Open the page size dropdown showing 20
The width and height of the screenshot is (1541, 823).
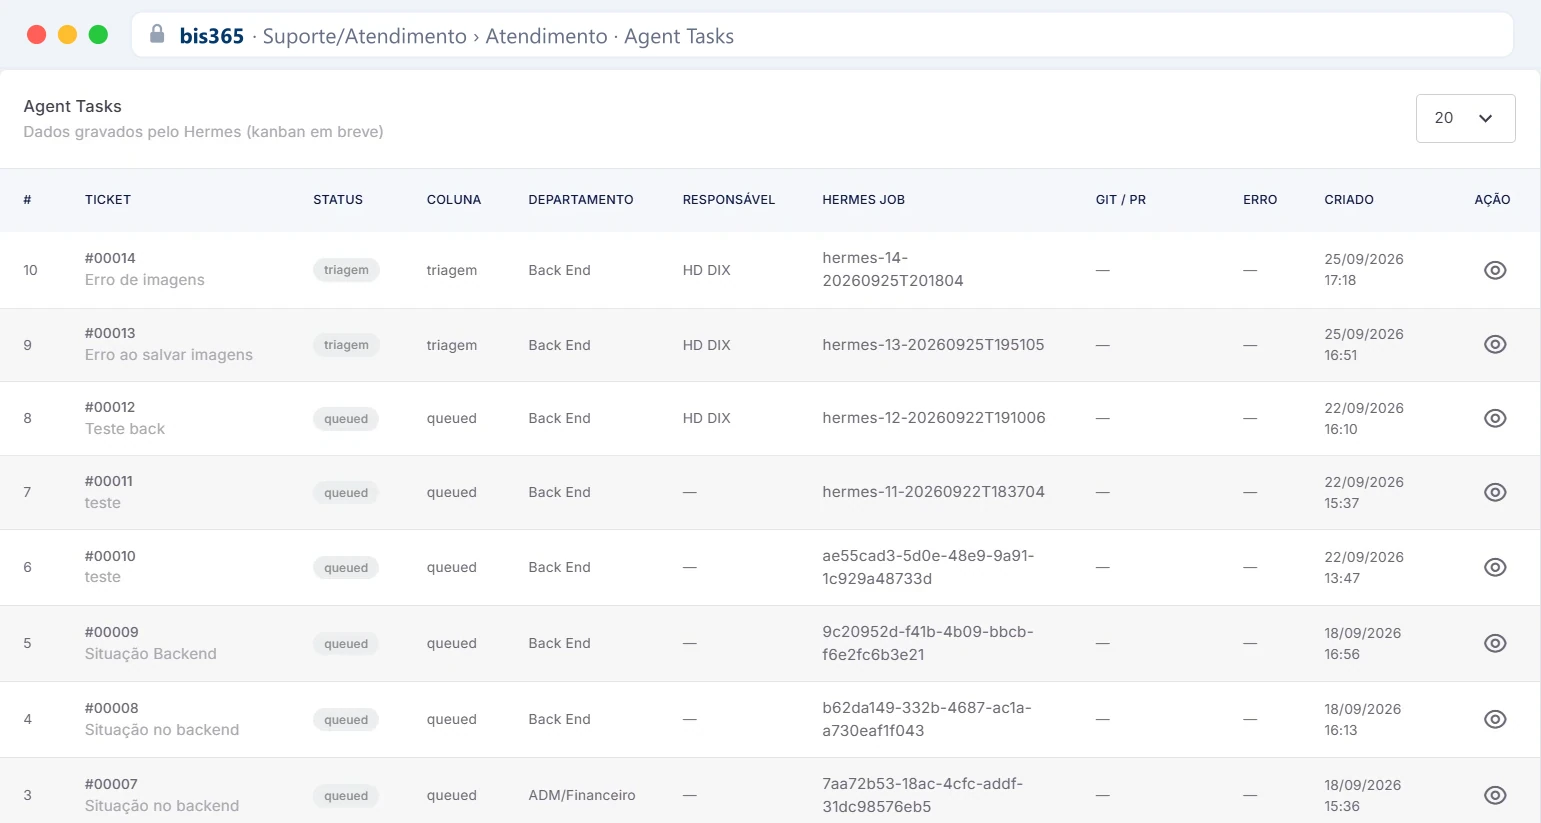pos(1465,118)
